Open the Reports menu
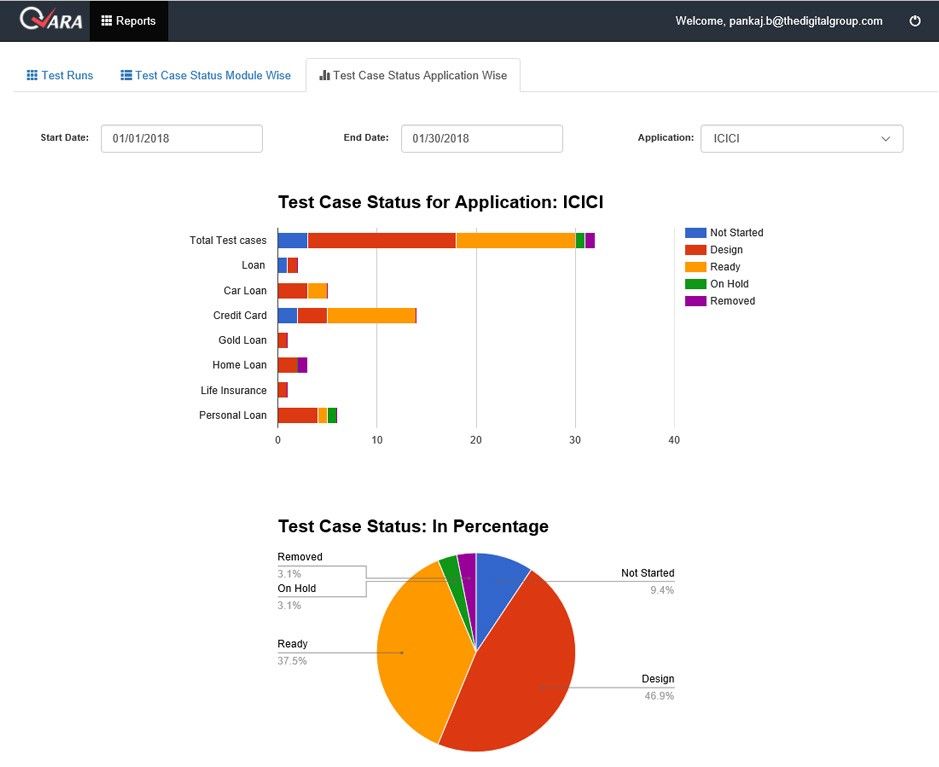This screenshot has height=767, width=939. (x=128, y=20)
